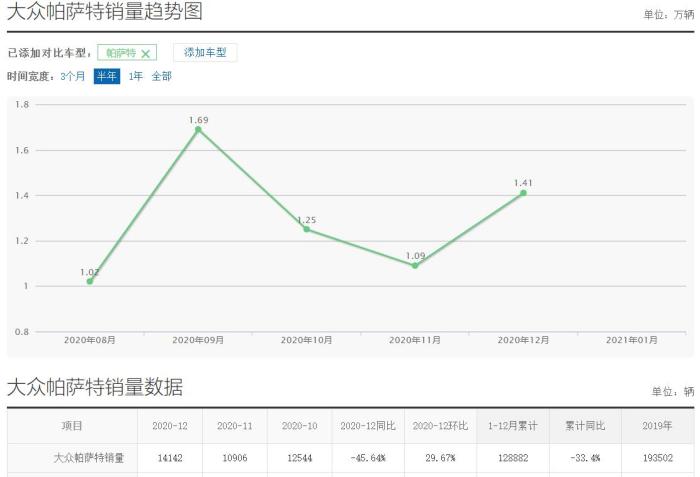
Task: Click the 1.69 data point for 2020年09月
Action: pos(198,130)
